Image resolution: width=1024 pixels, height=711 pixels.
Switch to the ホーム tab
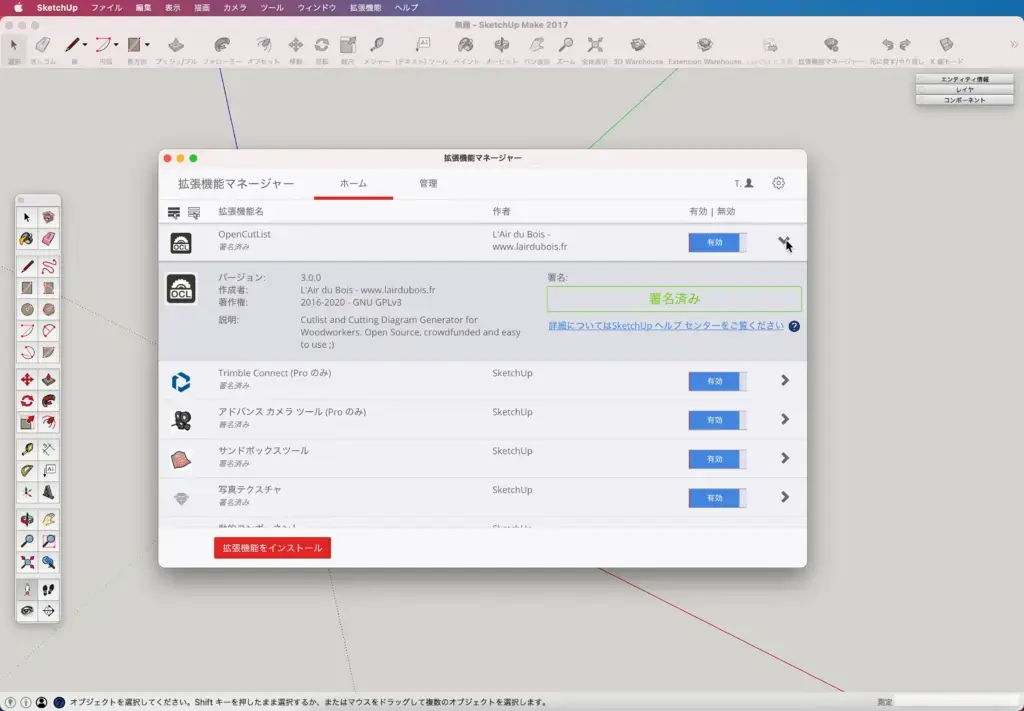pos(353,183)
